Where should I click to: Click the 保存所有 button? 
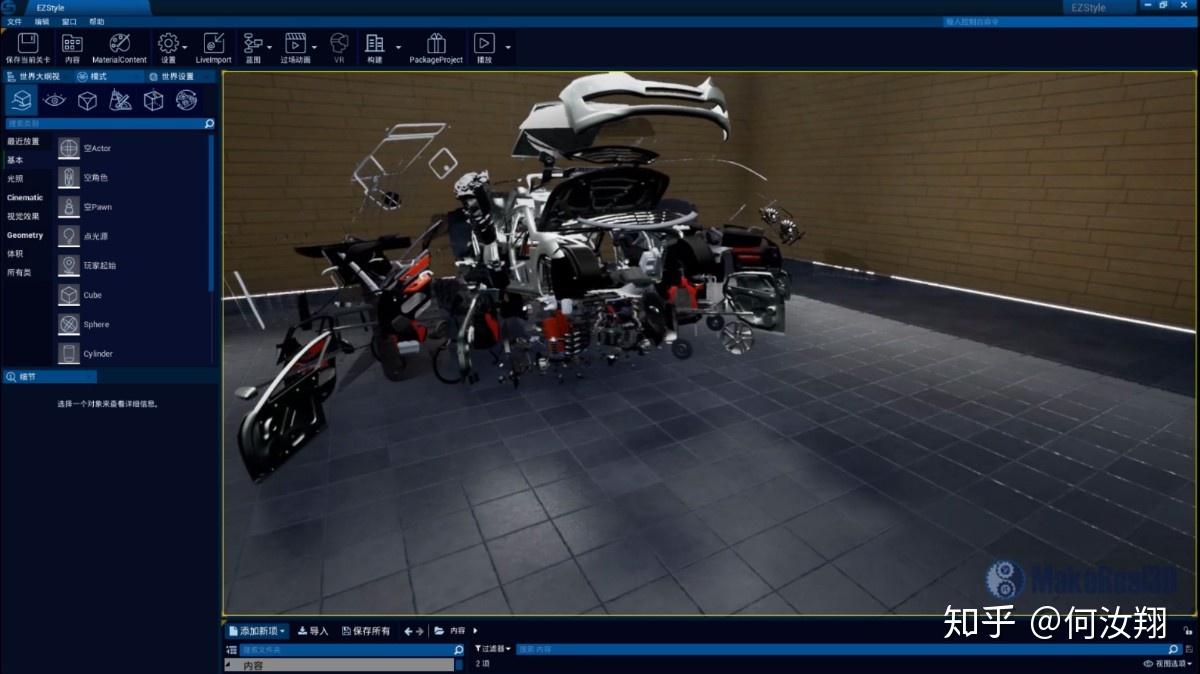click(365, 630)
